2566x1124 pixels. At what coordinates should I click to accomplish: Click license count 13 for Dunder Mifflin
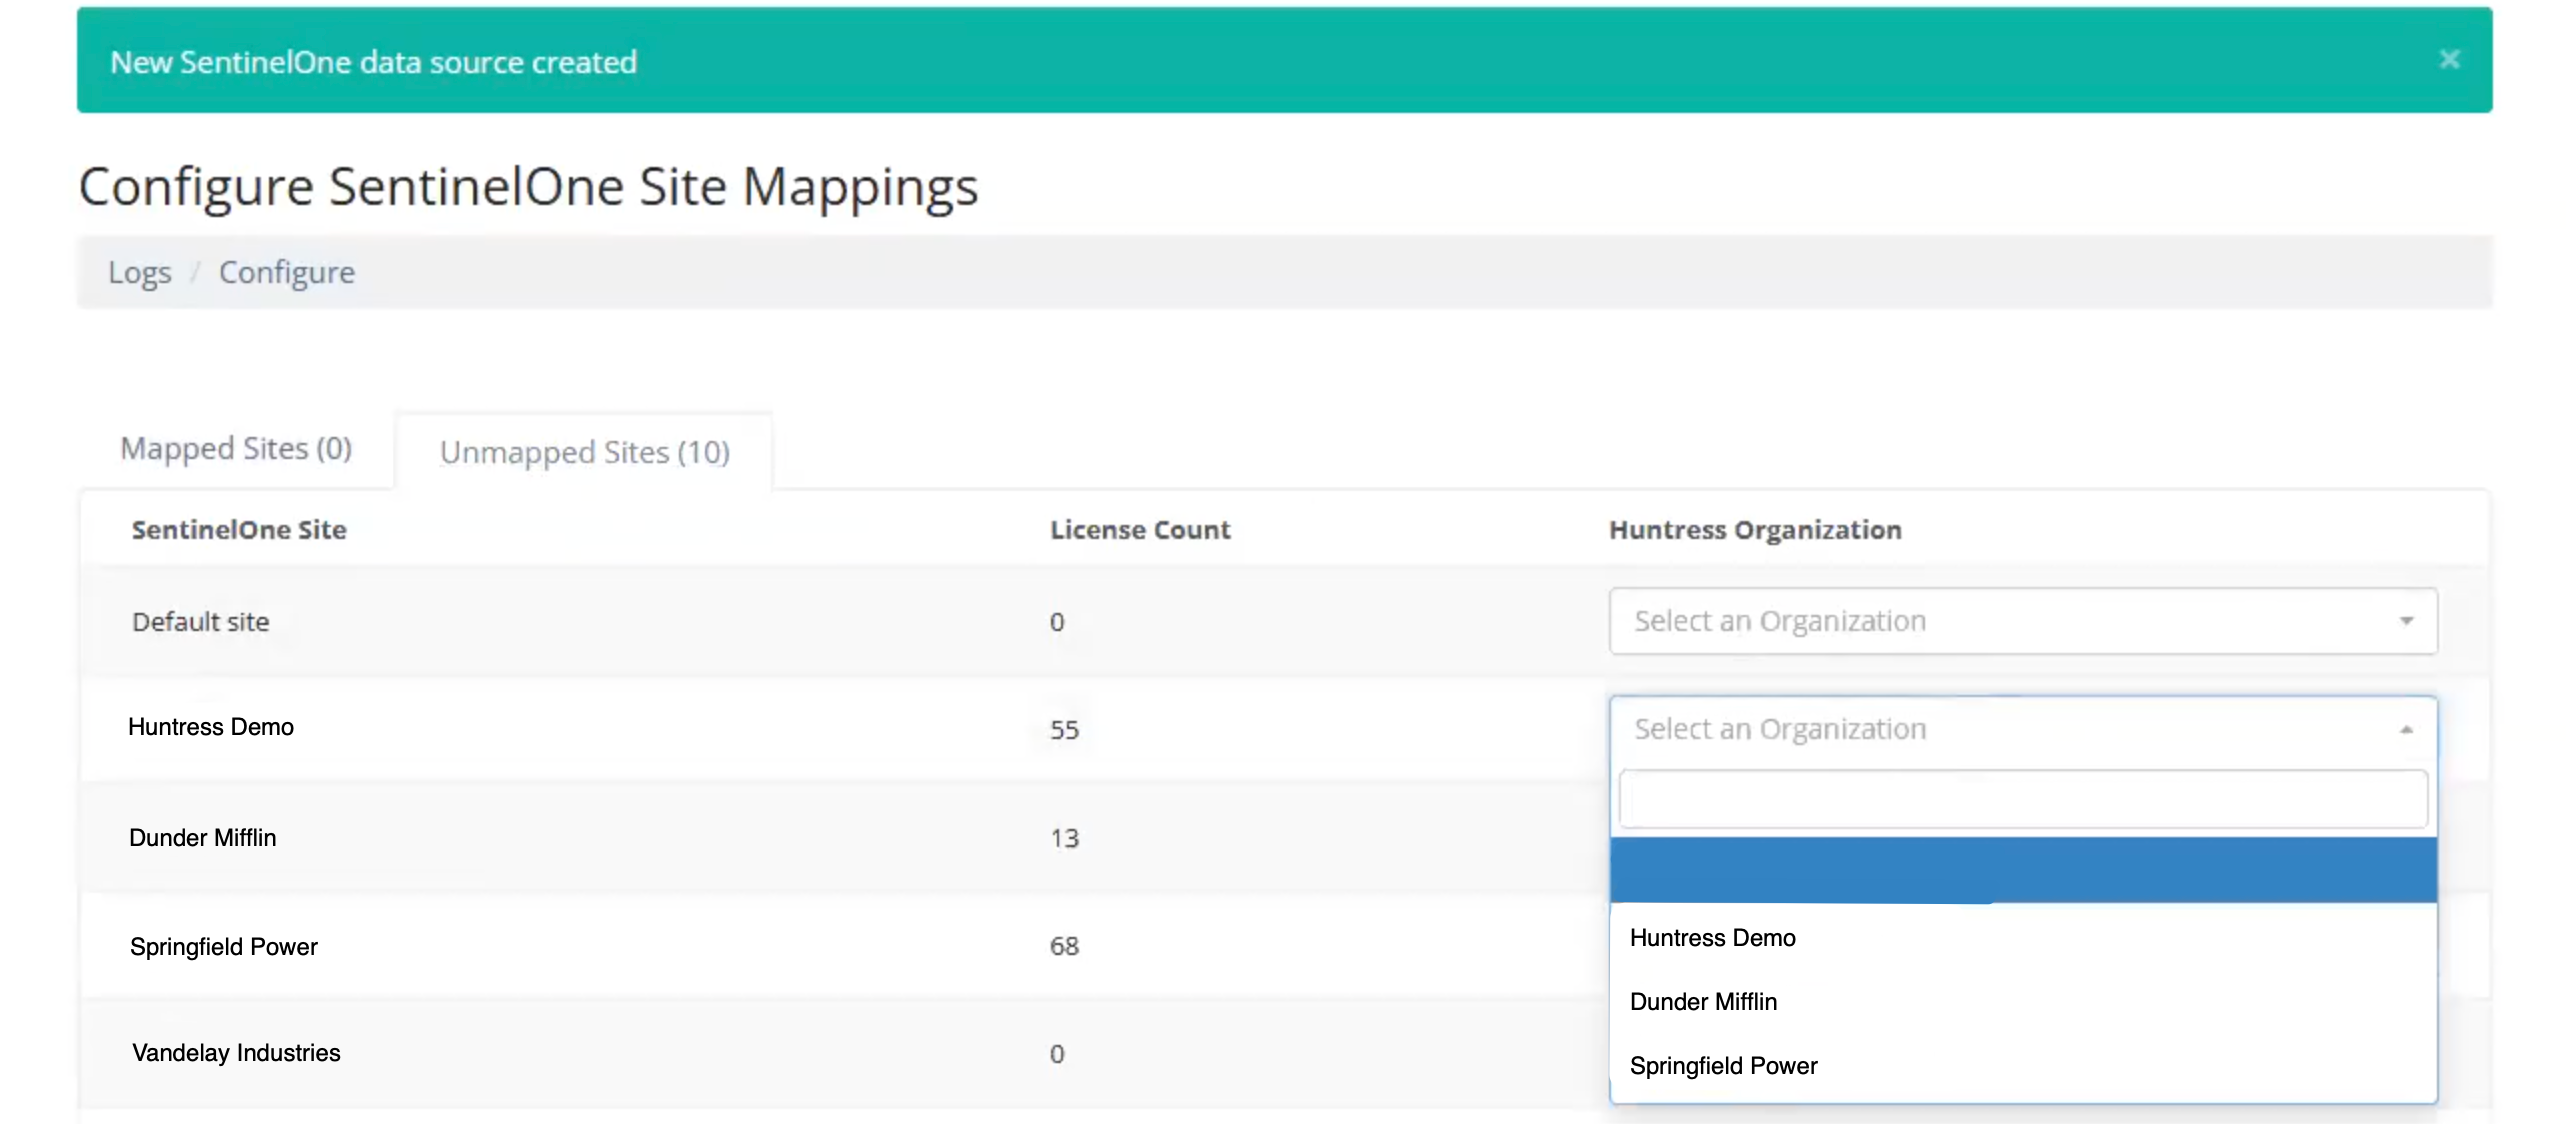(1064, 838)
